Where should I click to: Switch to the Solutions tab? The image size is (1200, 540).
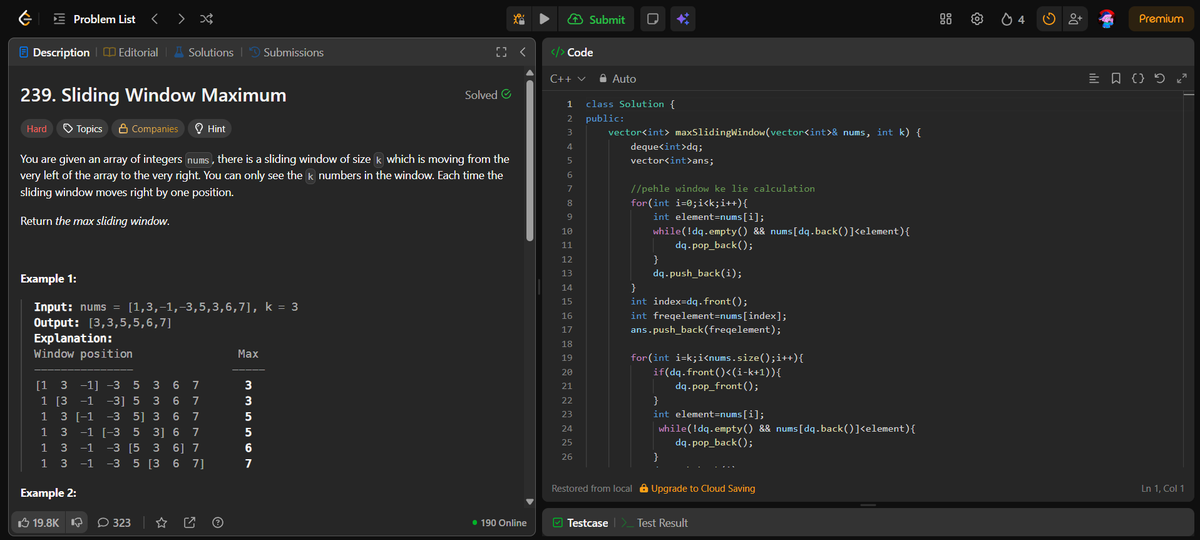tap(203, 52)
